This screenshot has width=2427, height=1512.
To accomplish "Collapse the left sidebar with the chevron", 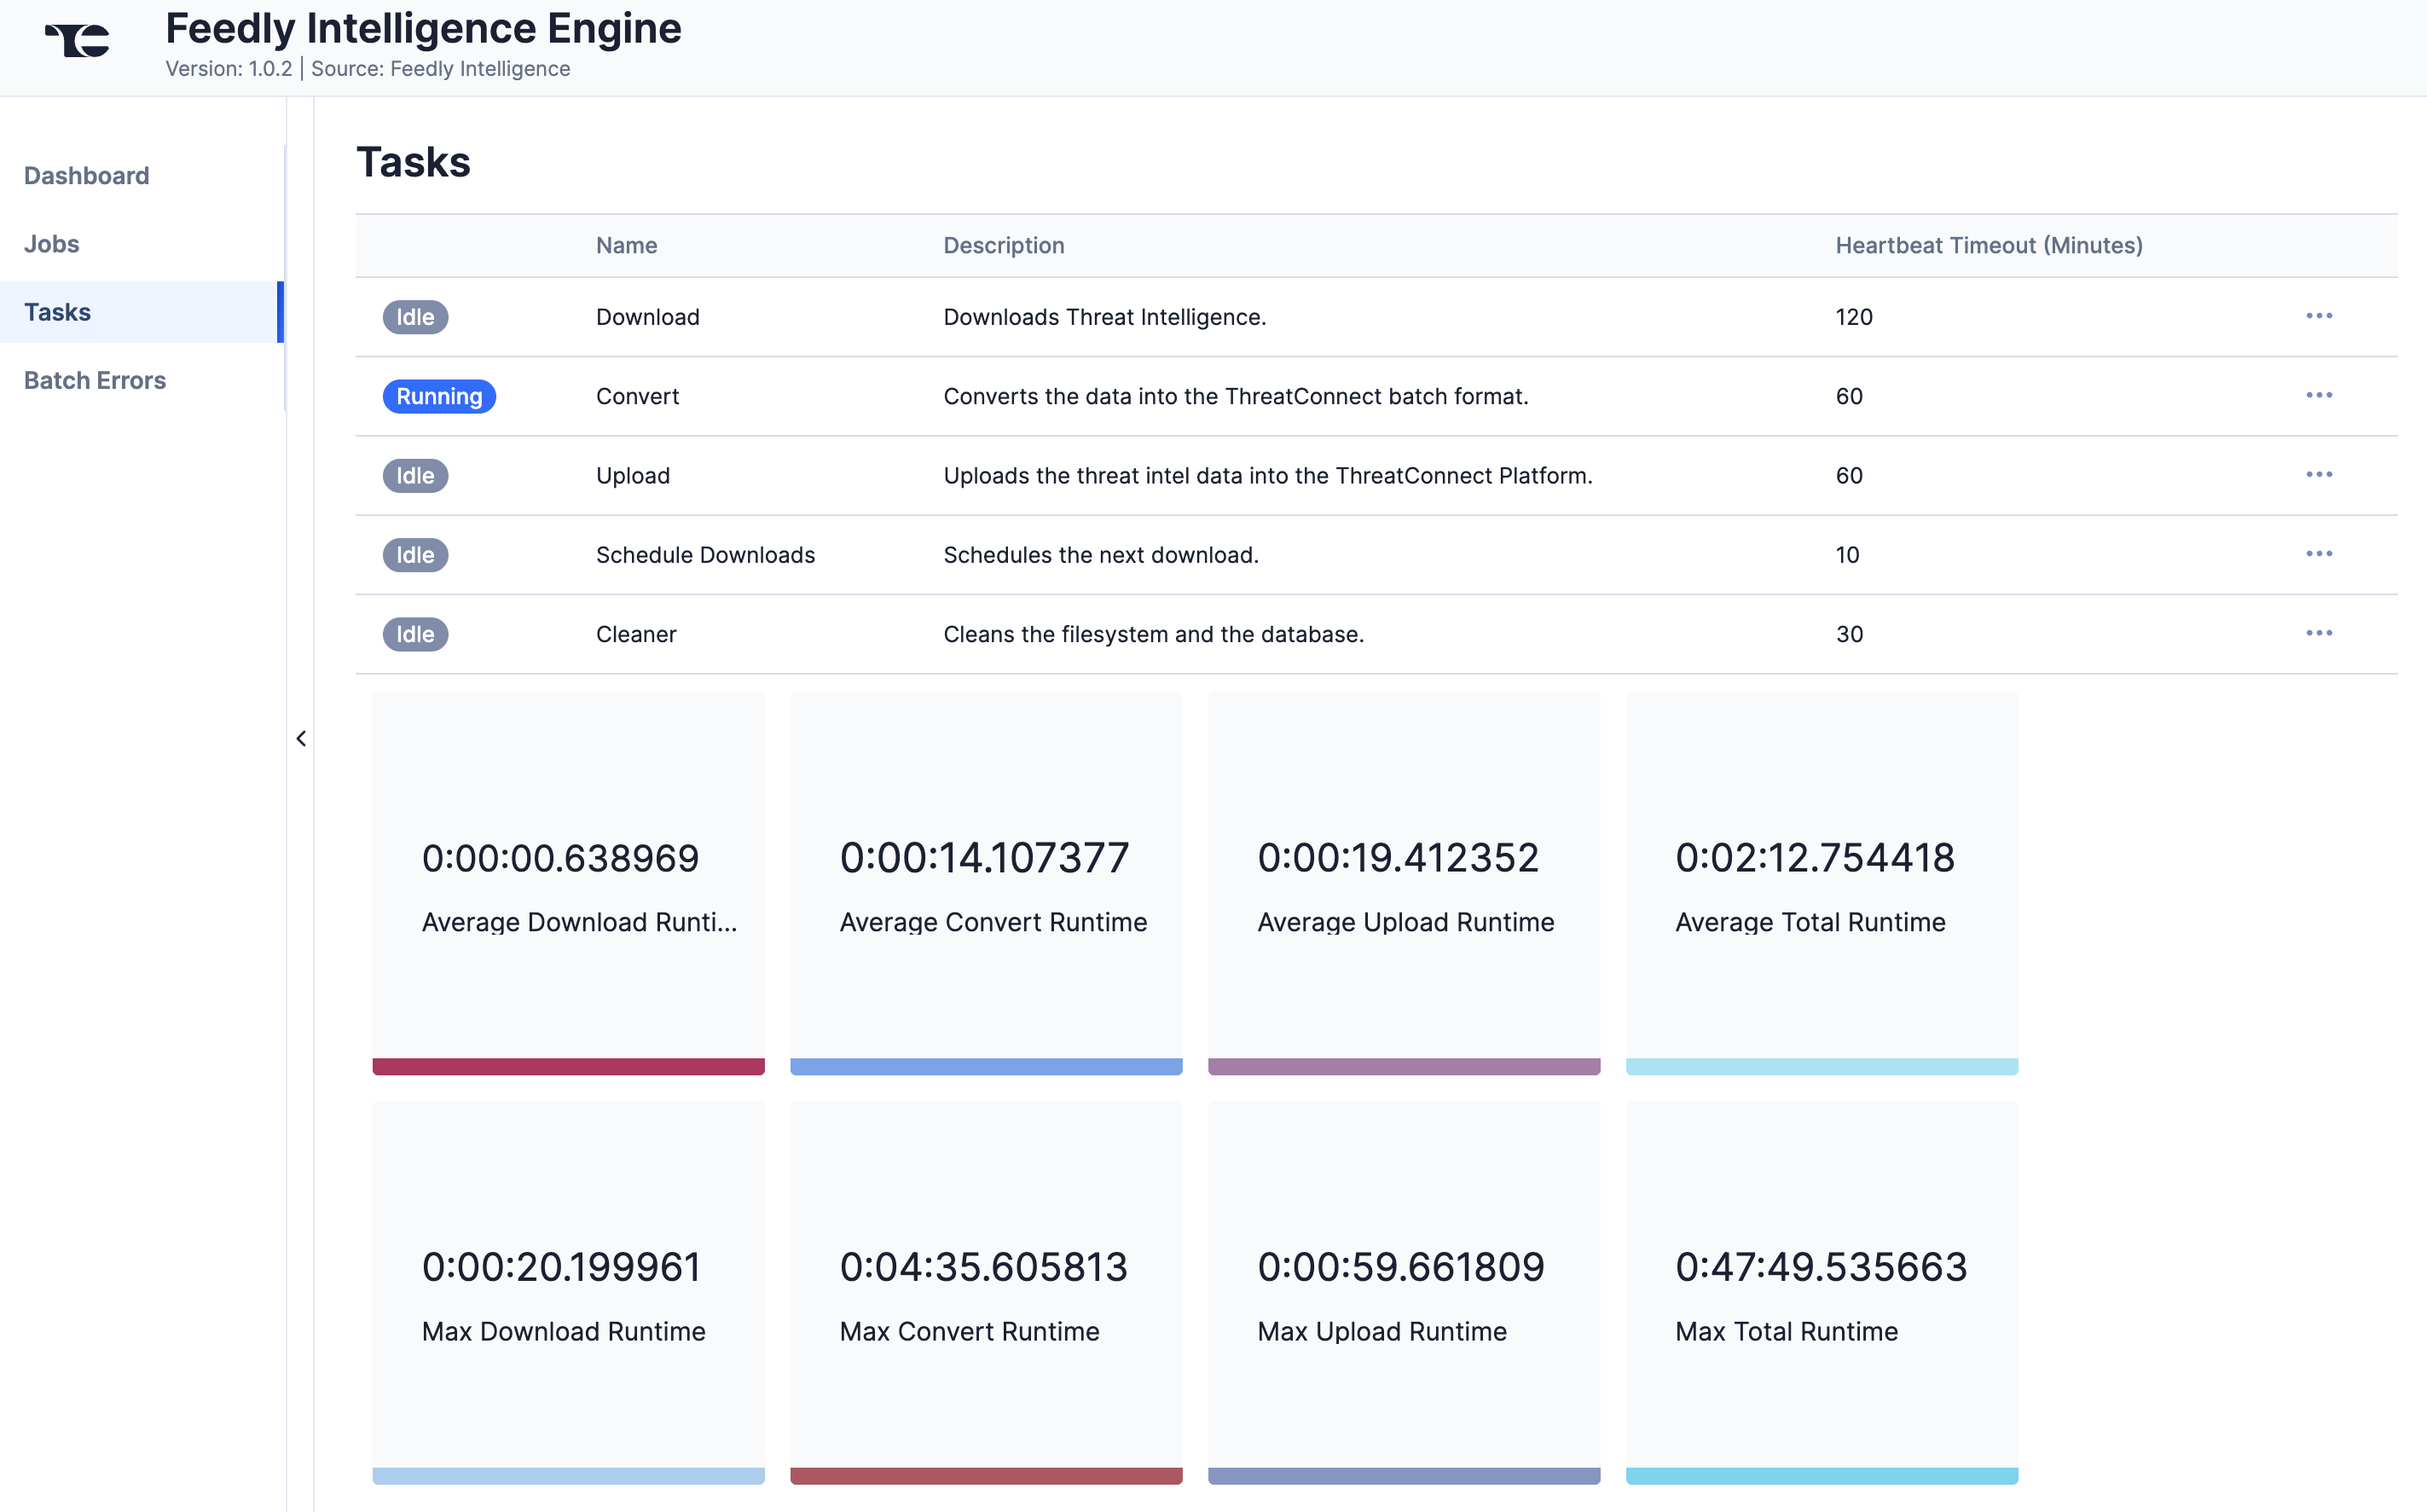I will 301,738.
